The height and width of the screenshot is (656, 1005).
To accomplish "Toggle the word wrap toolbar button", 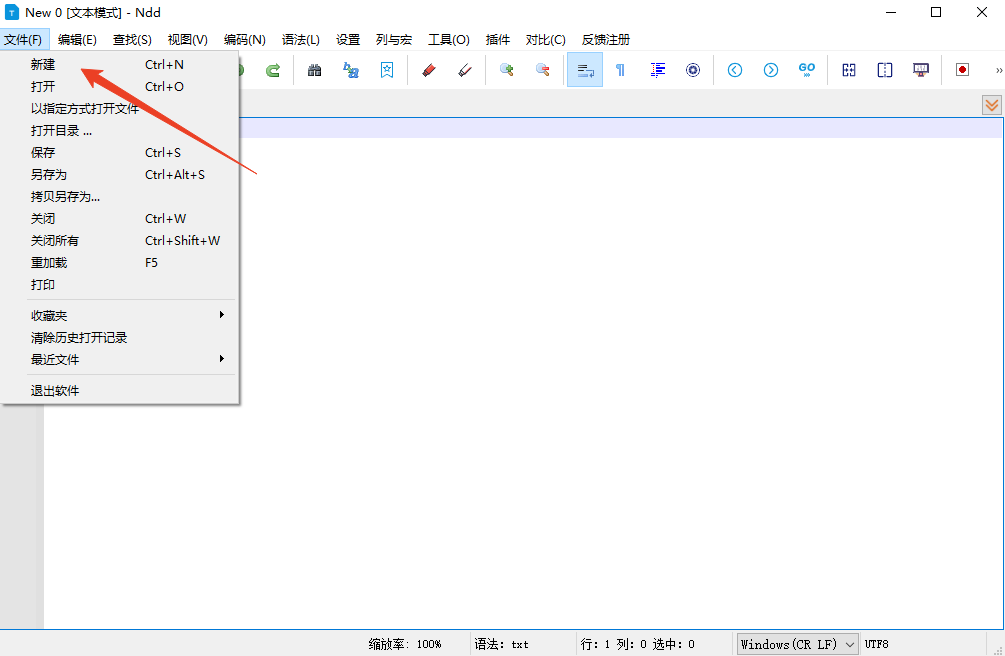I will coord(585,70).
